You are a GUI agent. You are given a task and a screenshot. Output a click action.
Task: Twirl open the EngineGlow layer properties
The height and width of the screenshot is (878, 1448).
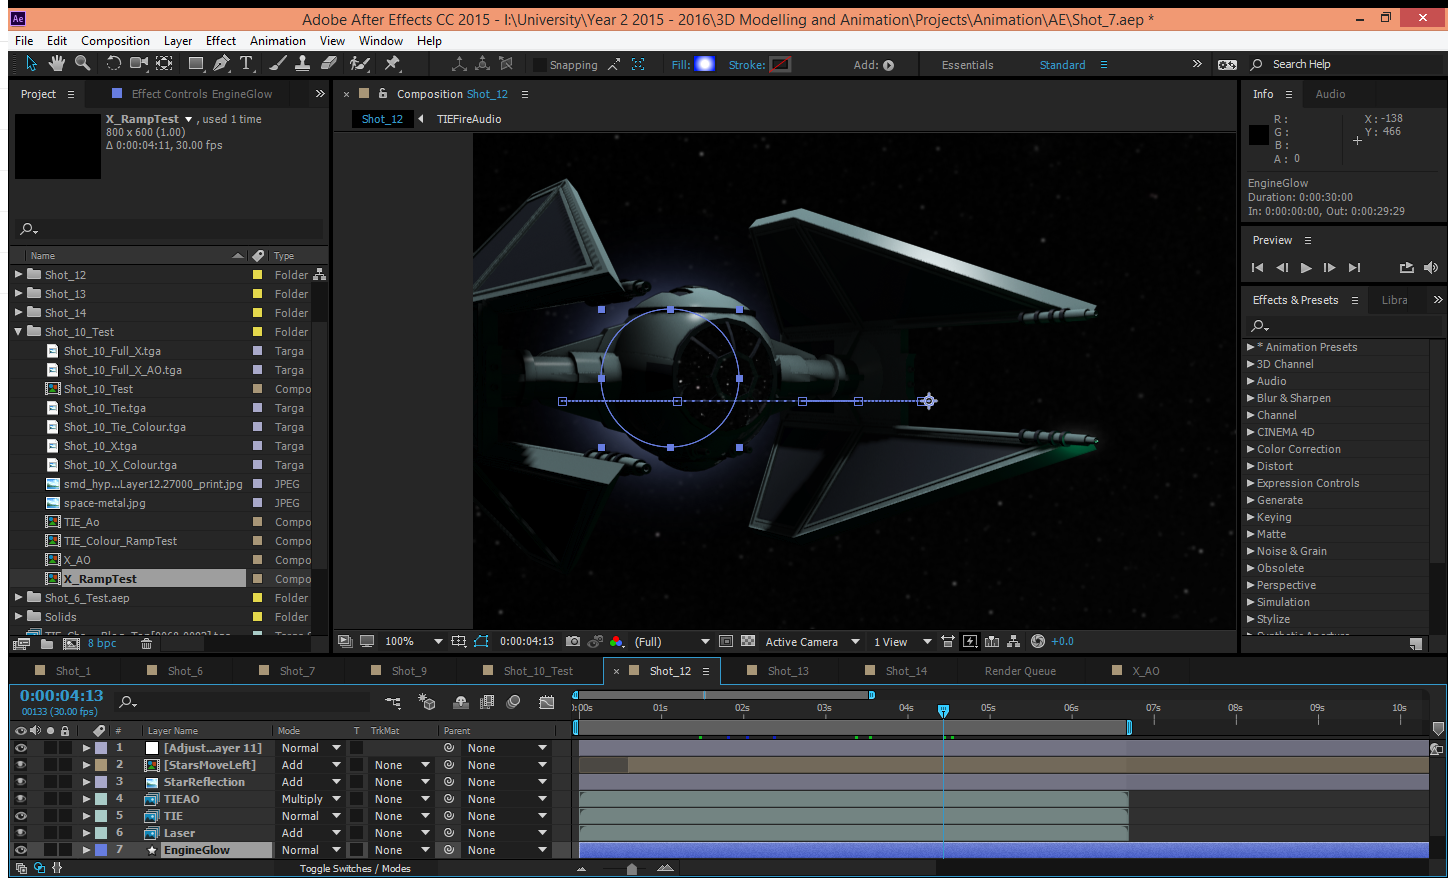click(x=87, y=850)
